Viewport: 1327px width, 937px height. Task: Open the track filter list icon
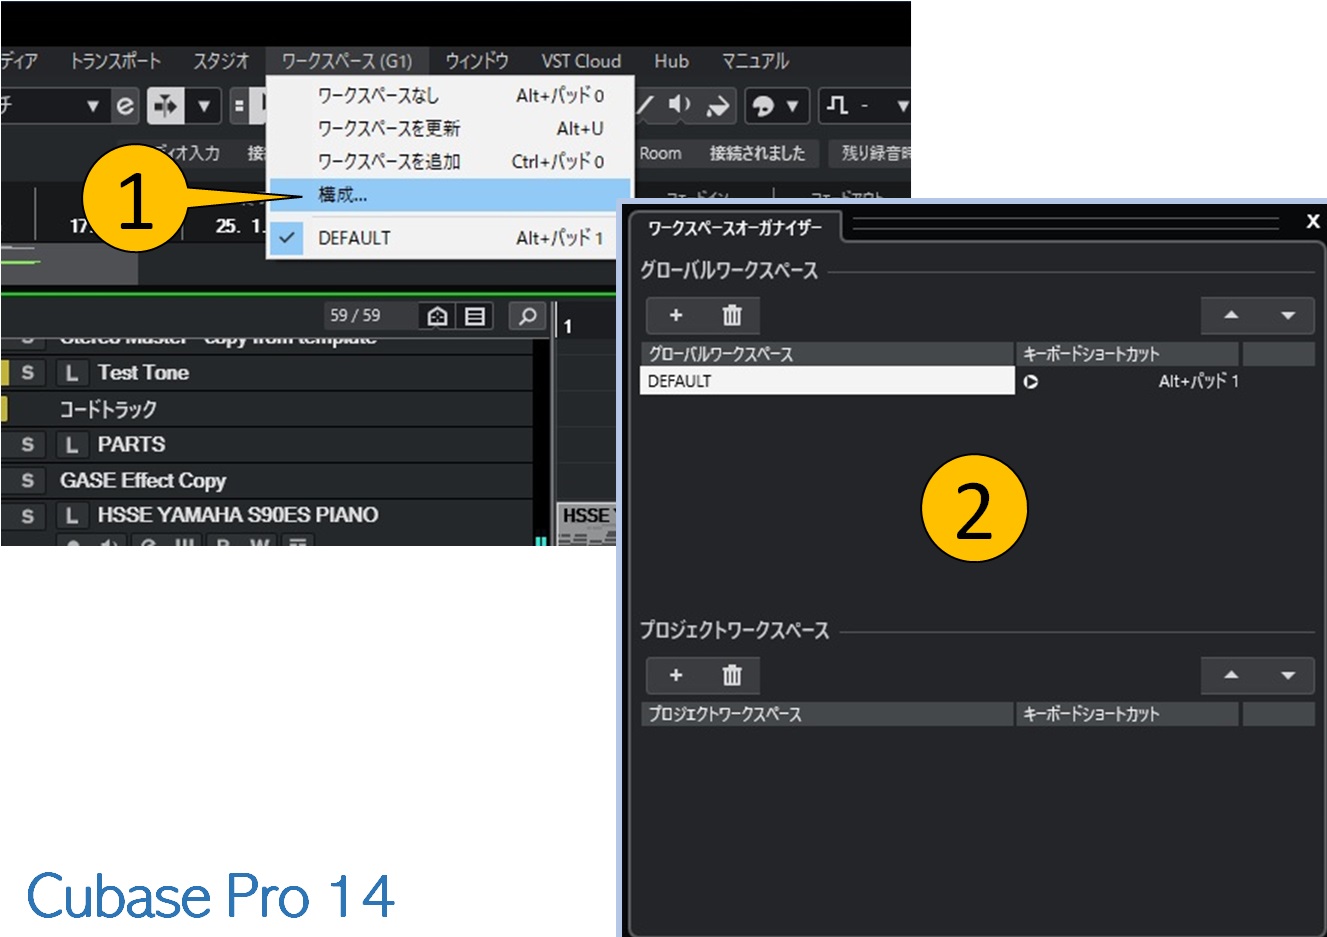[474, 317]
